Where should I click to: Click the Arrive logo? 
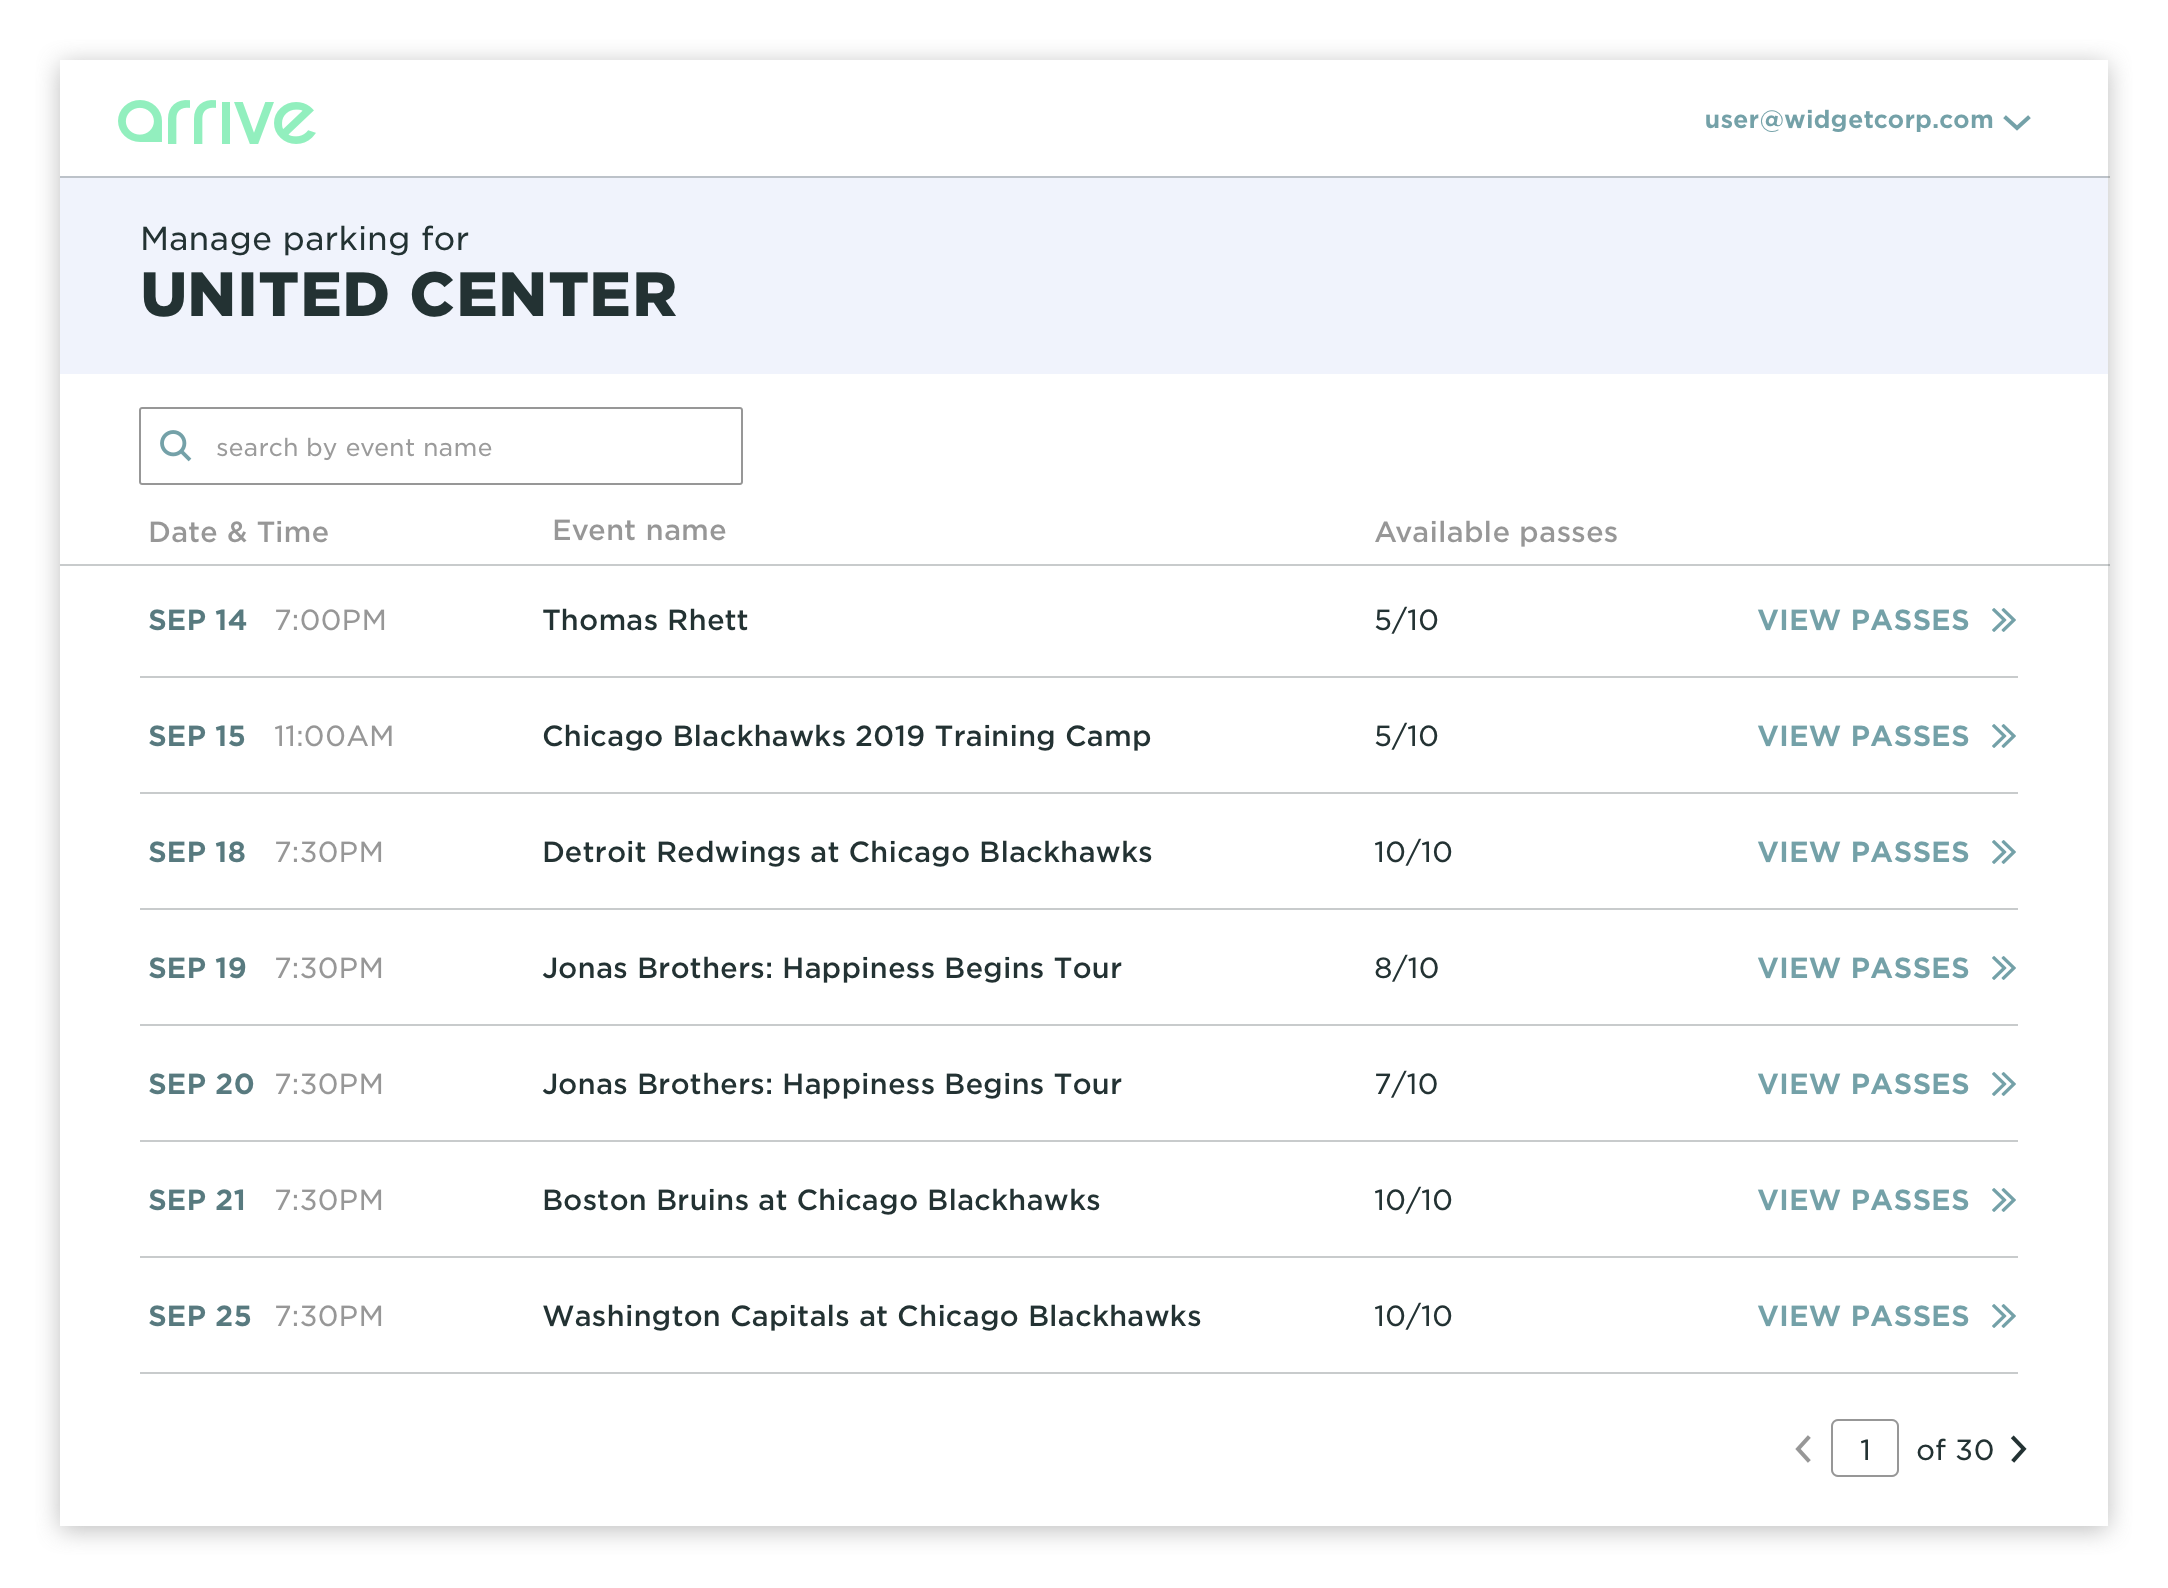pos(216,122)
